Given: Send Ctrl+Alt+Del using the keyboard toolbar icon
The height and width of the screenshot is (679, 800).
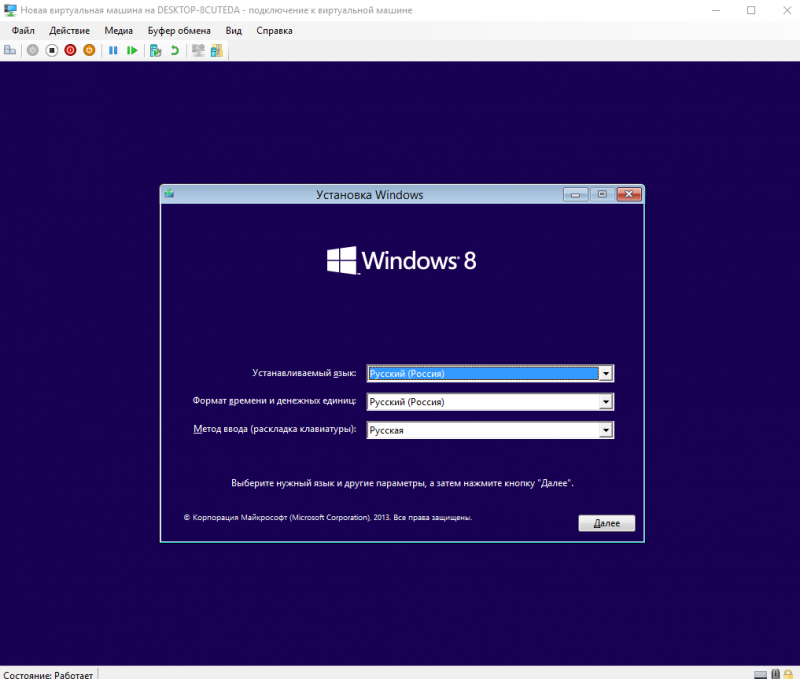Looking at the screenshot, I should (10, 50).
